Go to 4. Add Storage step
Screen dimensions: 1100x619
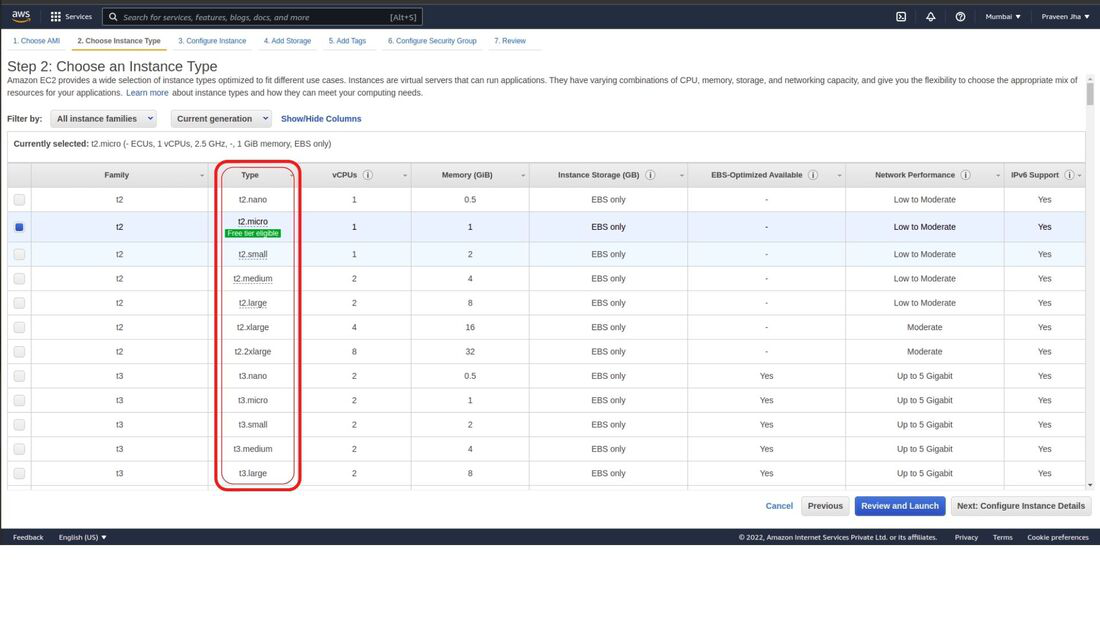287,41
